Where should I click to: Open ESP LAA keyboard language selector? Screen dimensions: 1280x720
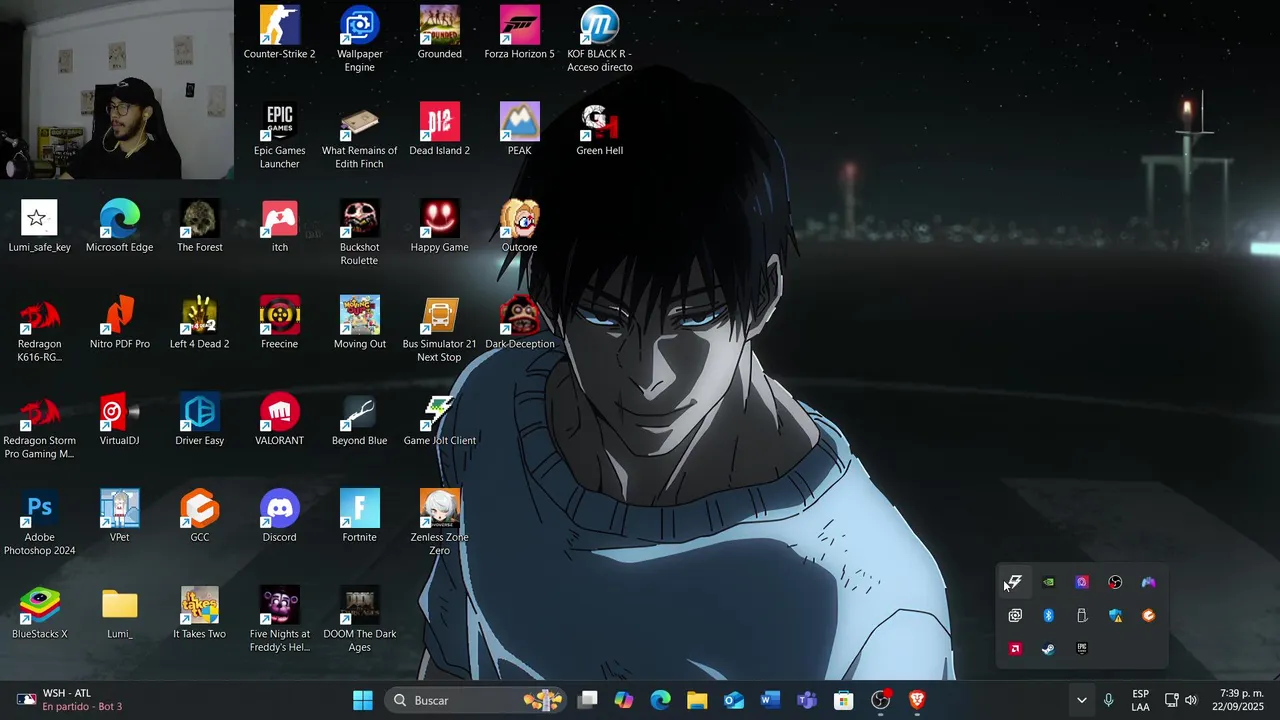[x=1140, y=700]
